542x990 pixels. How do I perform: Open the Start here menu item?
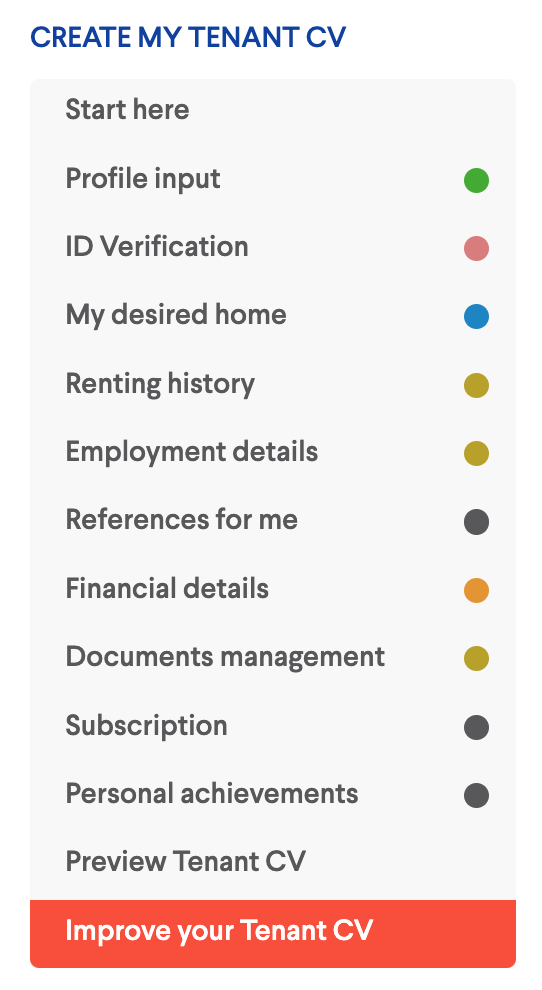pos(273,110)
